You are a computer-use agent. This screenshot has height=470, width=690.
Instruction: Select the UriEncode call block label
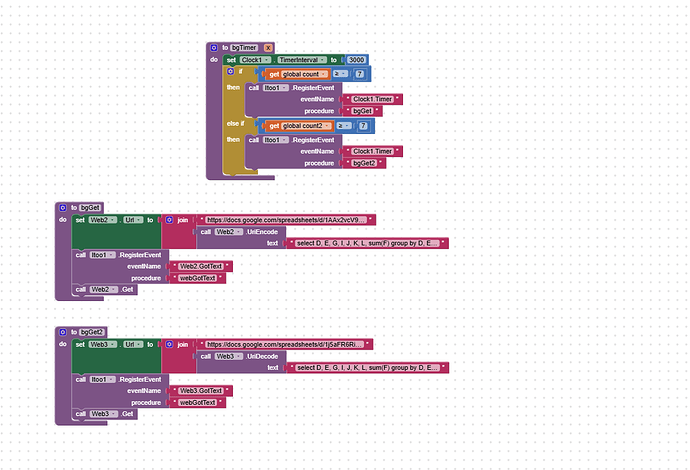[262, 232]
